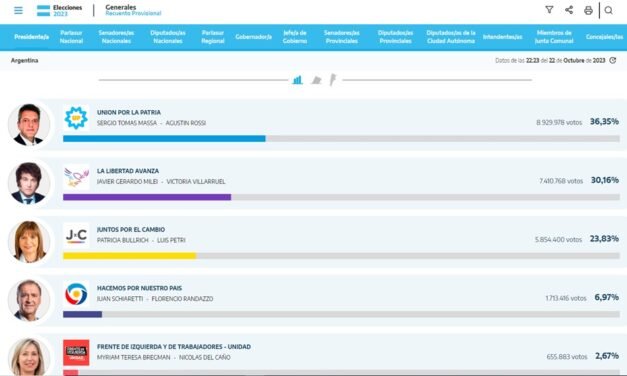The height and width of the screenshot is (376, 627).
Task: Open the Presidente/a tab
Action: [32, 37]
